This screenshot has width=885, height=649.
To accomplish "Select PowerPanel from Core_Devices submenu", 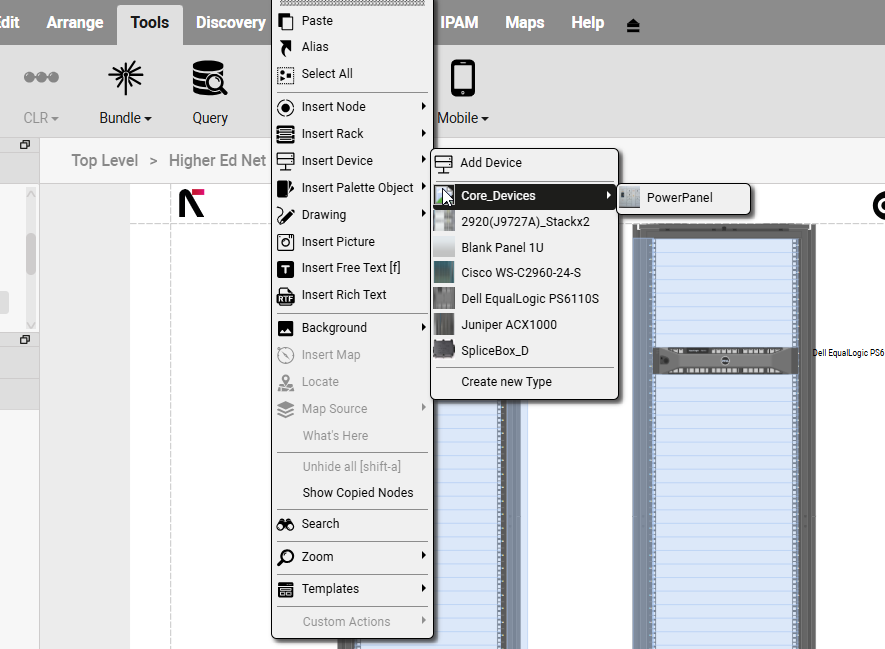I will (679, 198).
